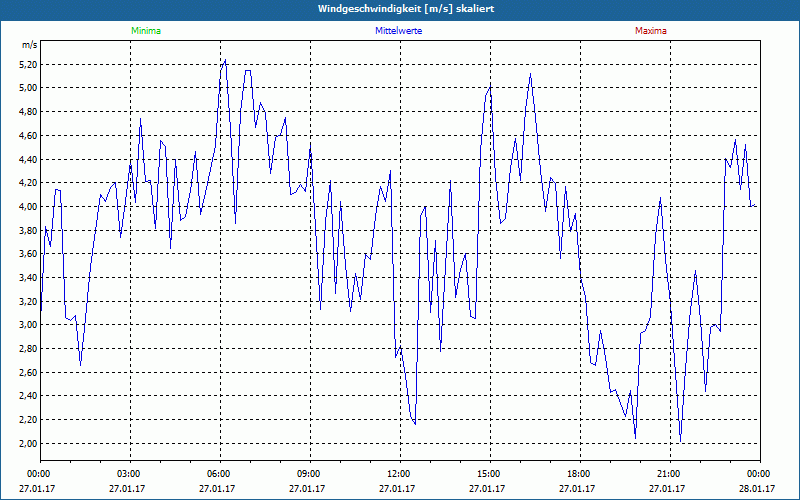Screen dimensions: 800x500
Task: Click the 4,40 y-axis value
Action: [30, 159]
